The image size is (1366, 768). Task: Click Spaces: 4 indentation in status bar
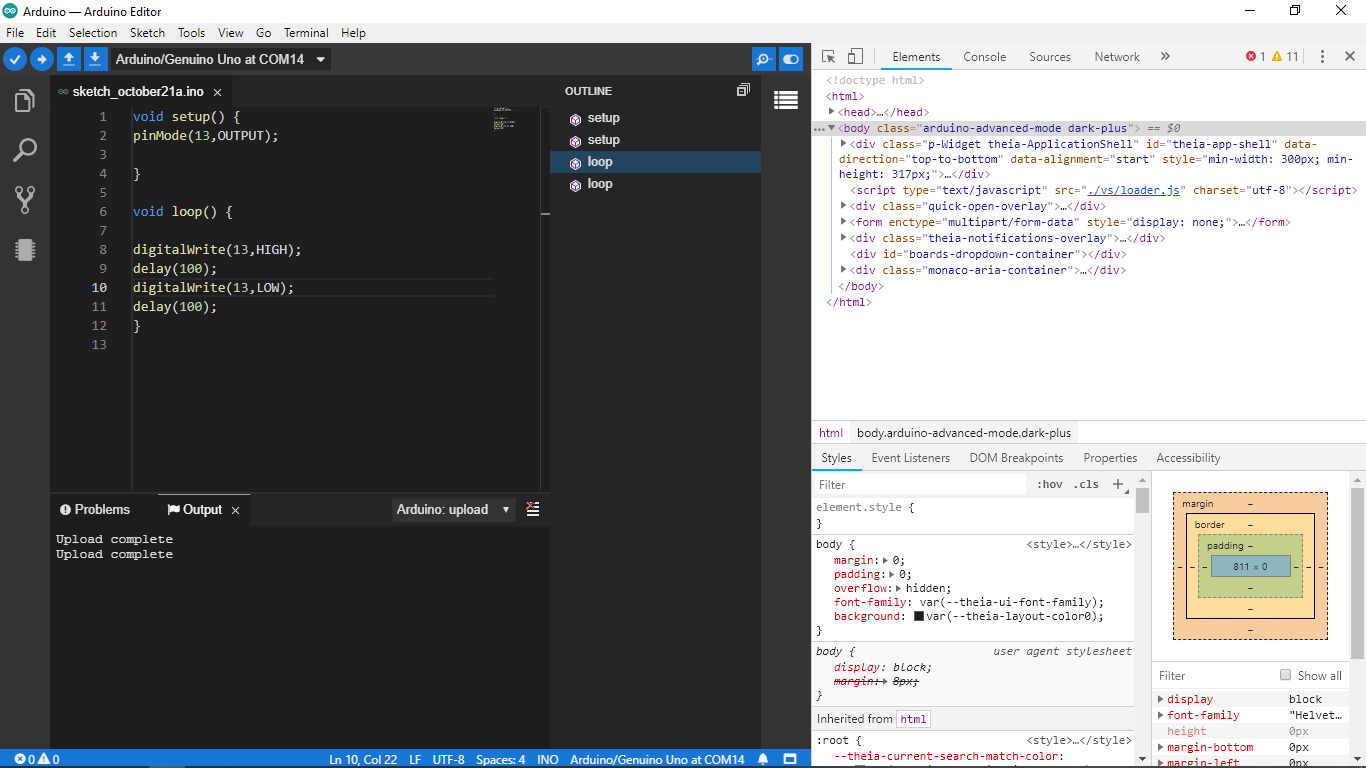coord(500,759)
